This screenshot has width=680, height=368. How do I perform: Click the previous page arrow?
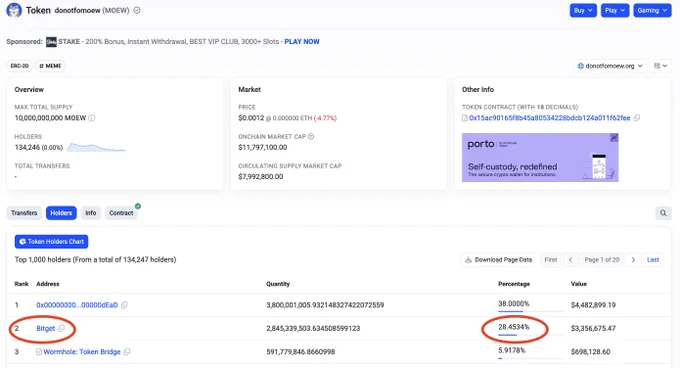[571, 260]
